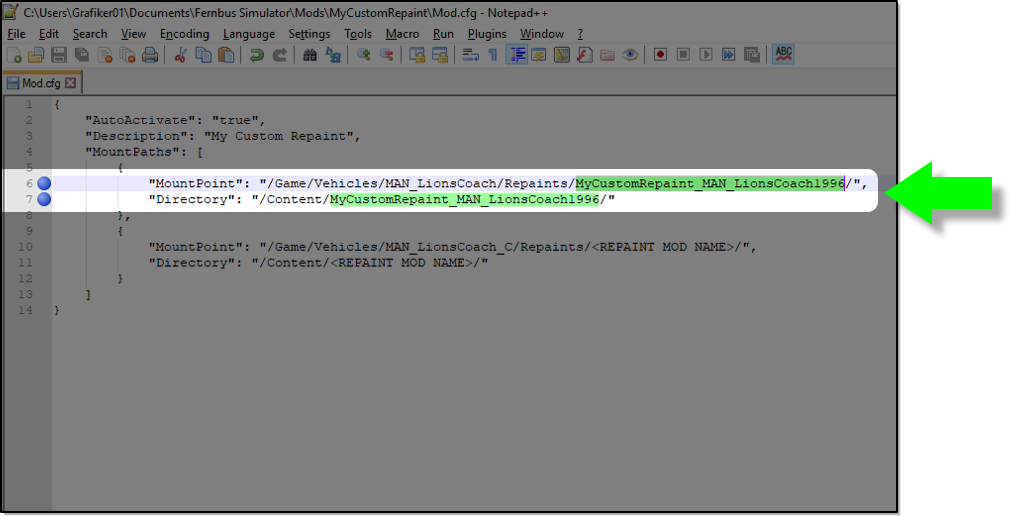Viewport: 1010px width, 516px height.
Task: Click the Undo green arrow icon
Action: 257,55
